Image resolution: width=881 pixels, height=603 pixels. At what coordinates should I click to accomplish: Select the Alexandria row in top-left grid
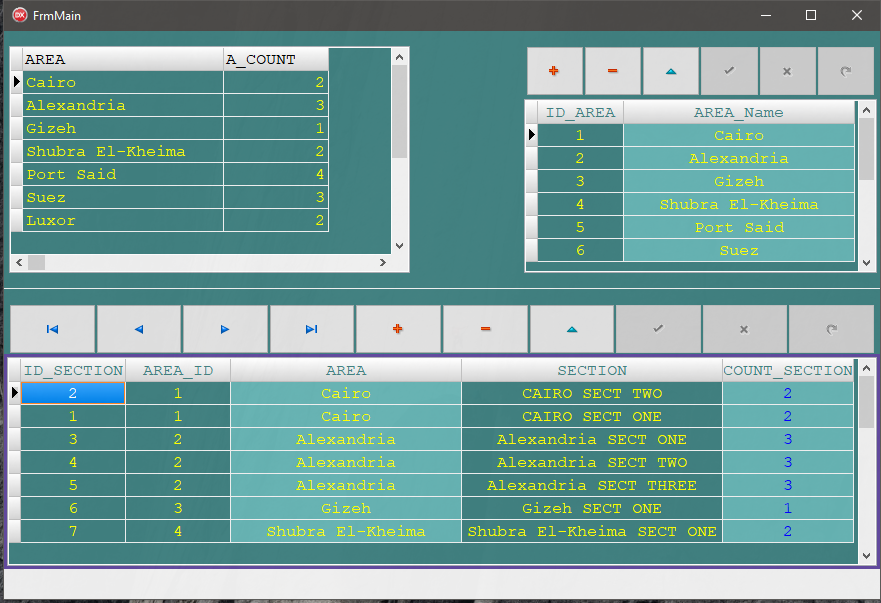pos(175,106)
